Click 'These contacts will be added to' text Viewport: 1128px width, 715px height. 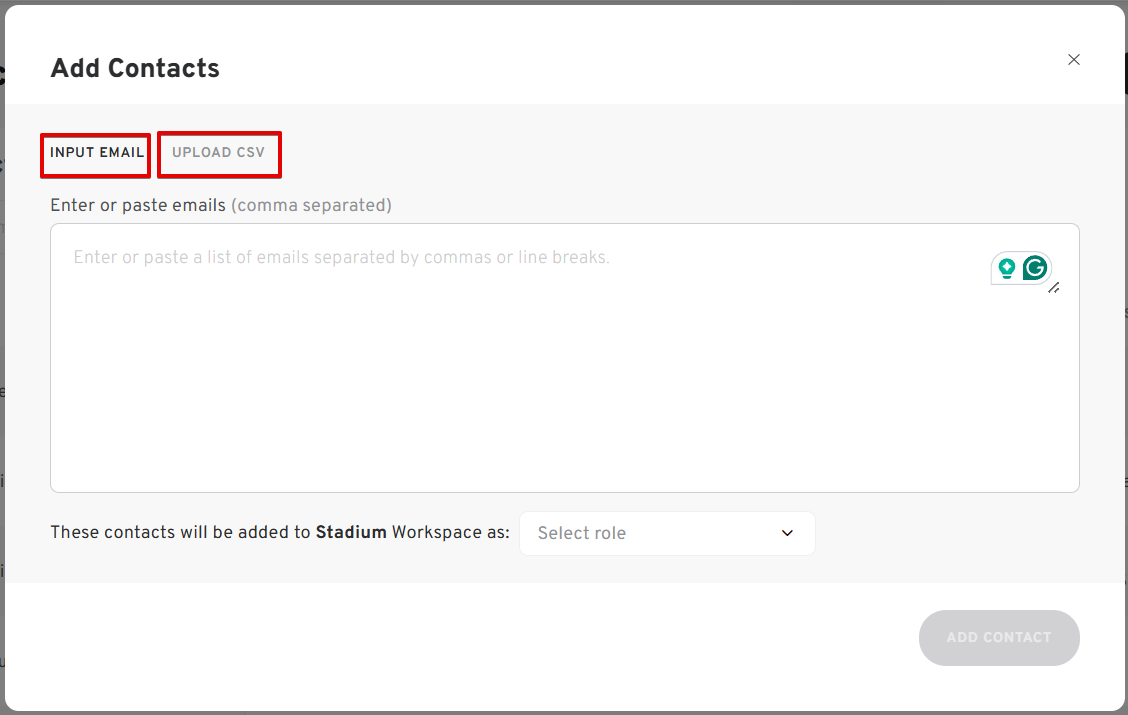click(x=181, y=532)
